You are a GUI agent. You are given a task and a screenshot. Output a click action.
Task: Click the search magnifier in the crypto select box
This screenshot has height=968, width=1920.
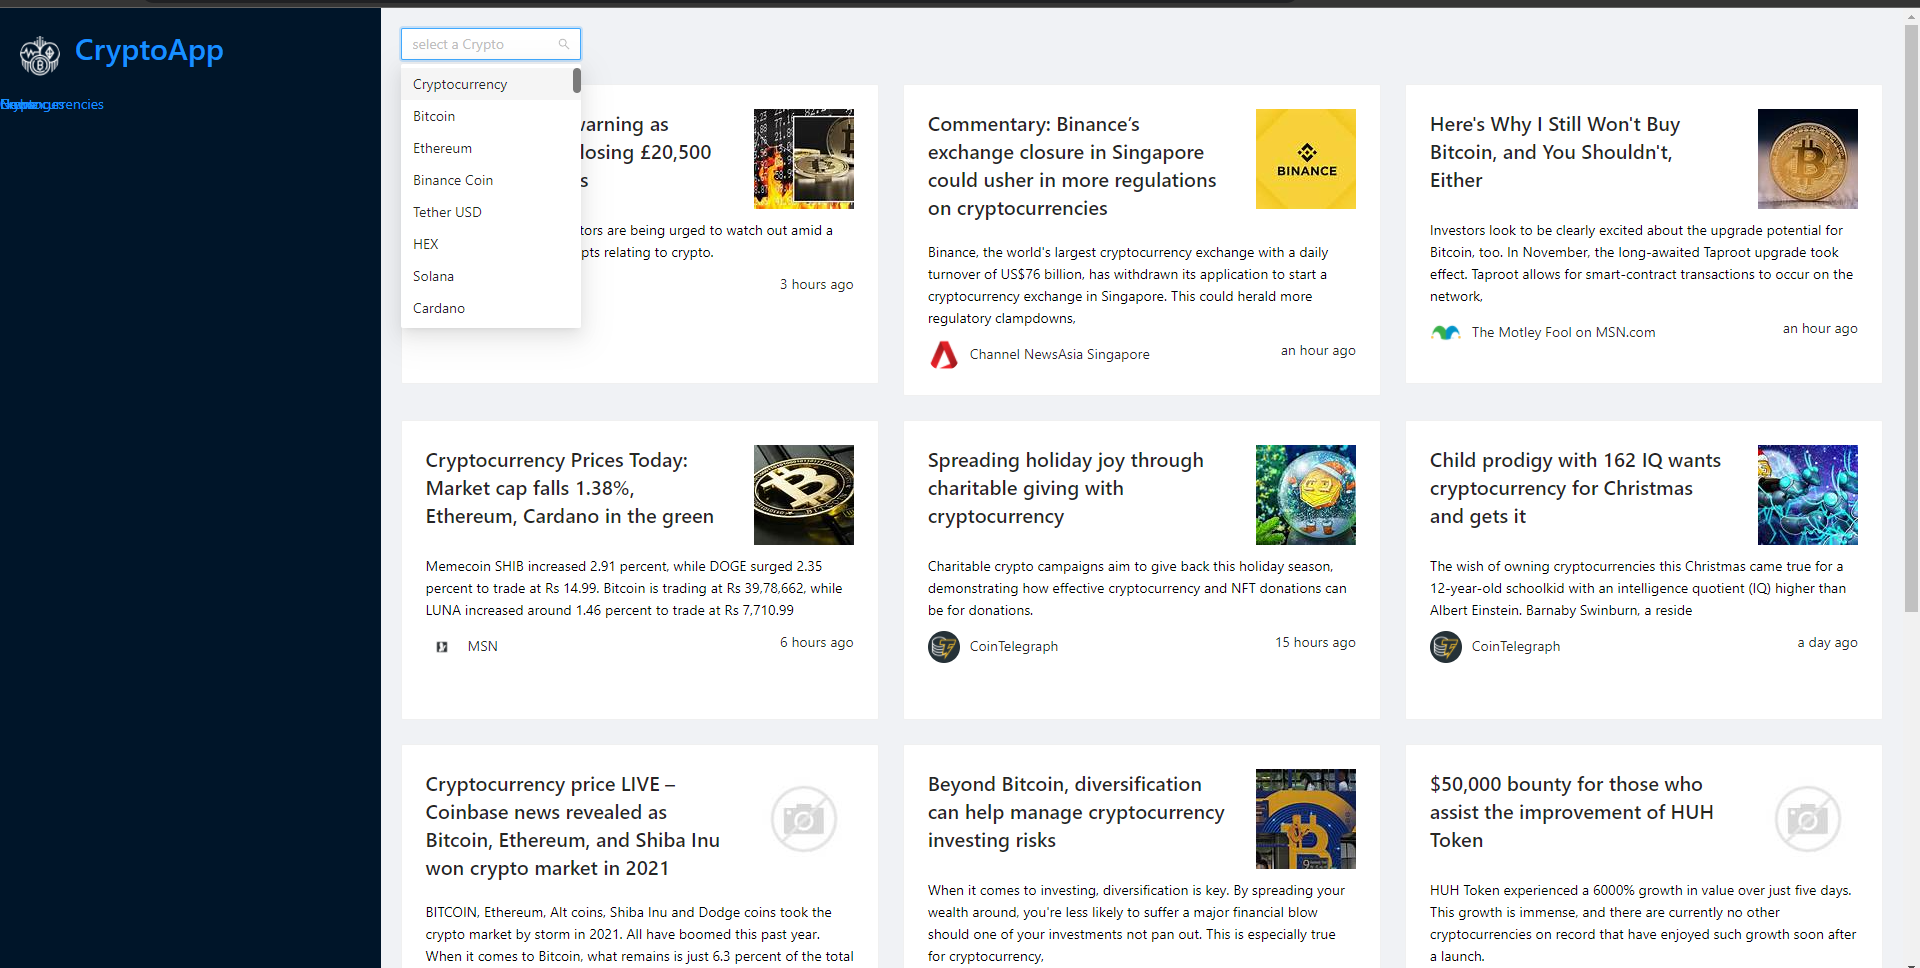[x=564, y=44]
